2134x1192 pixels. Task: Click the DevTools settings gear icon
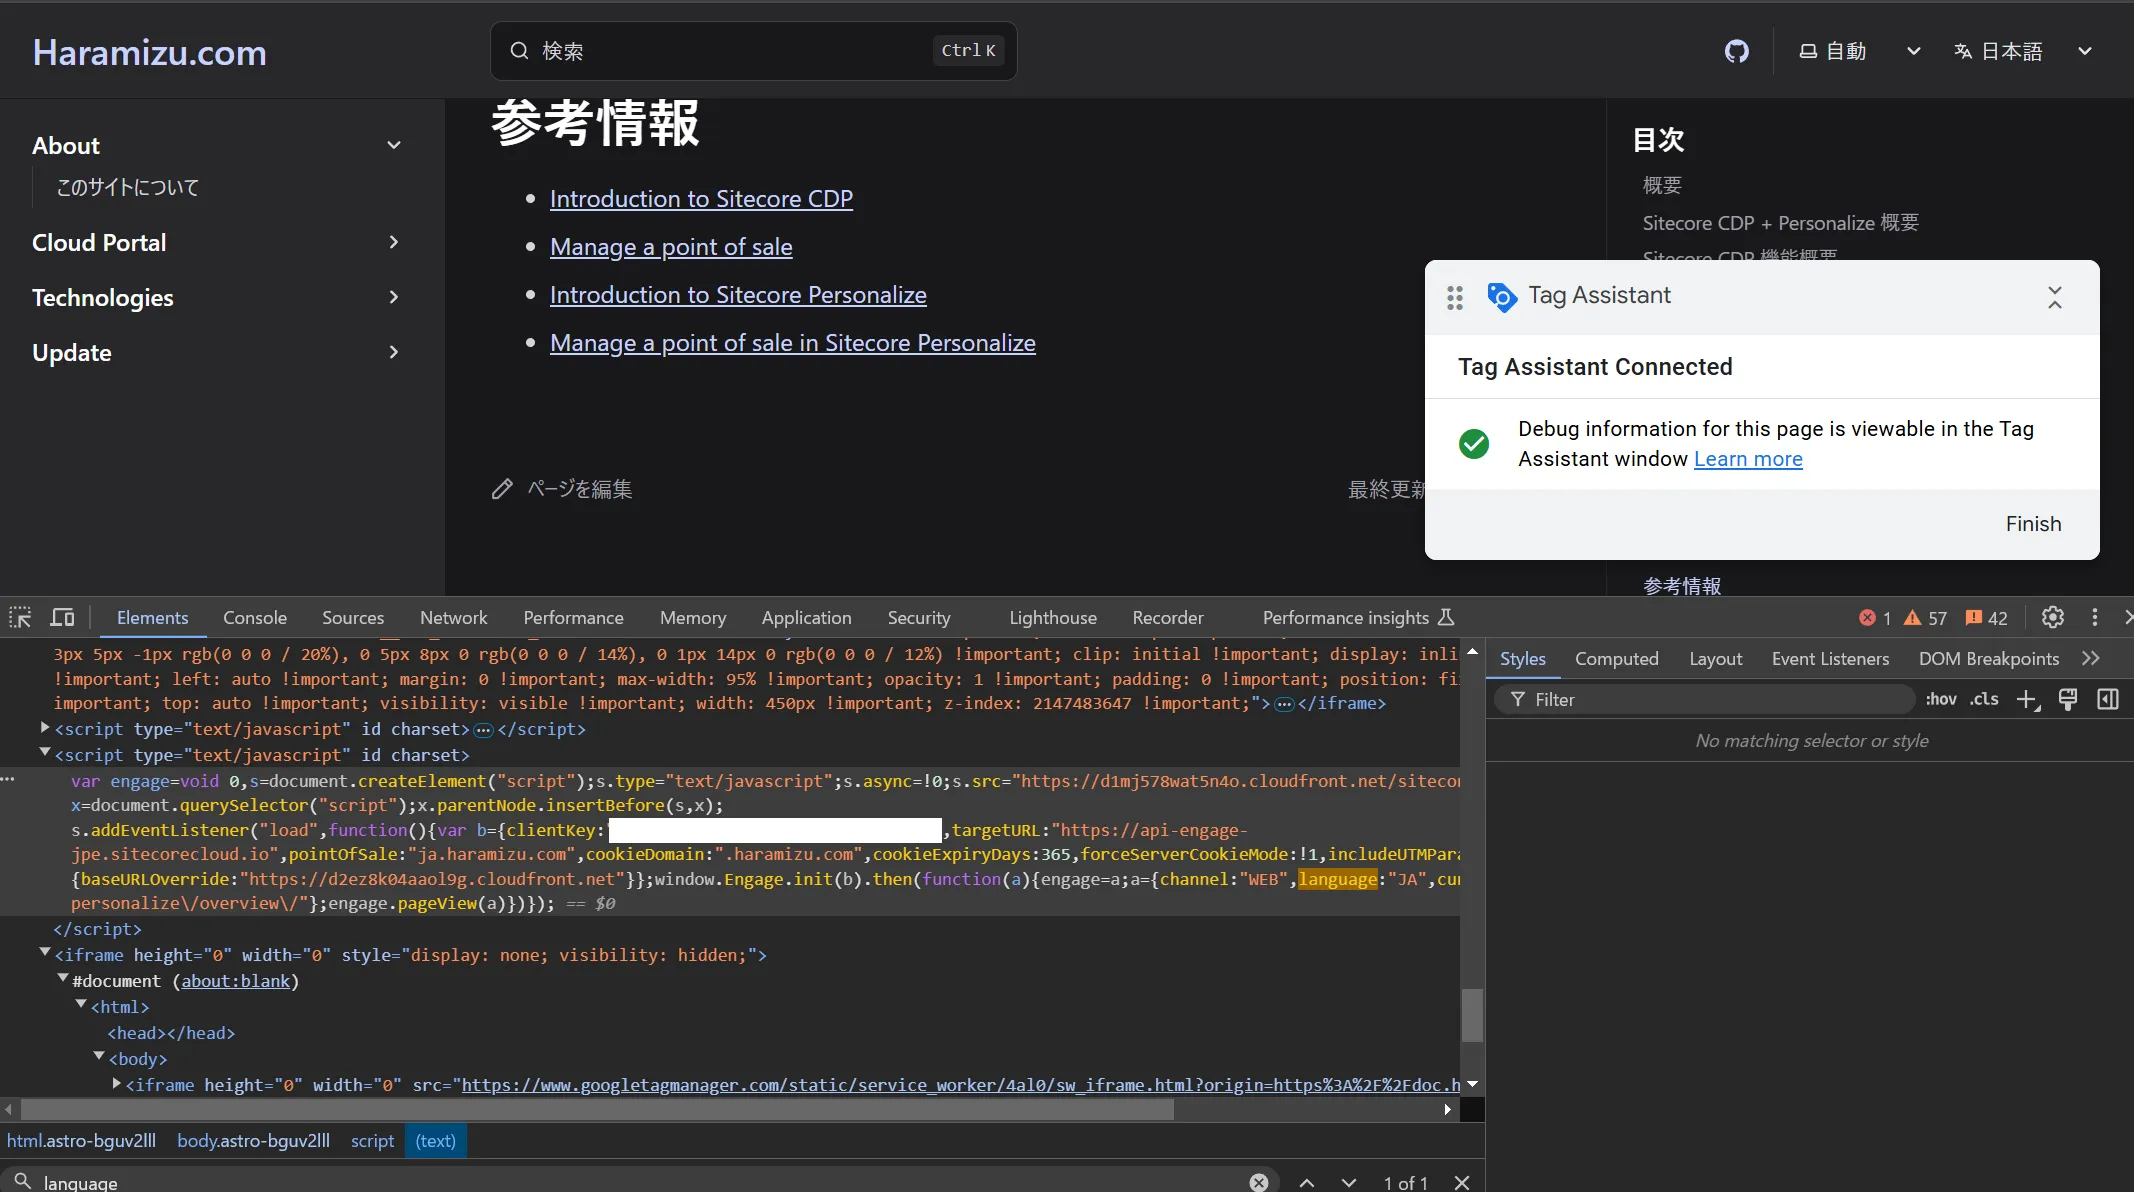pos(2052,617)
